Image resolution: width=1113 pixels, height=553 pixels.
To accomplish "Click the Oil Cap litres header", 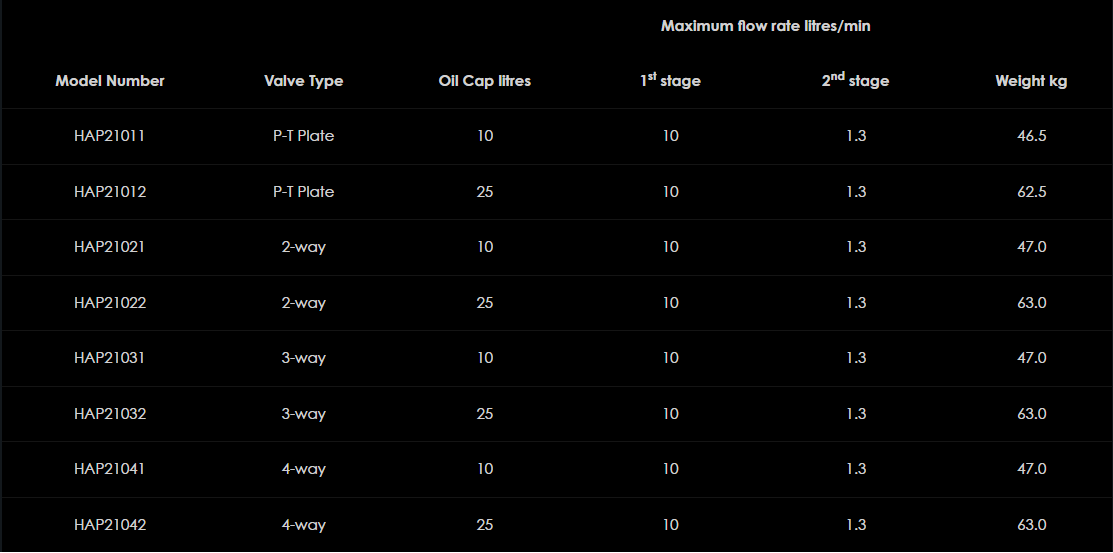I will click(484, 81).
